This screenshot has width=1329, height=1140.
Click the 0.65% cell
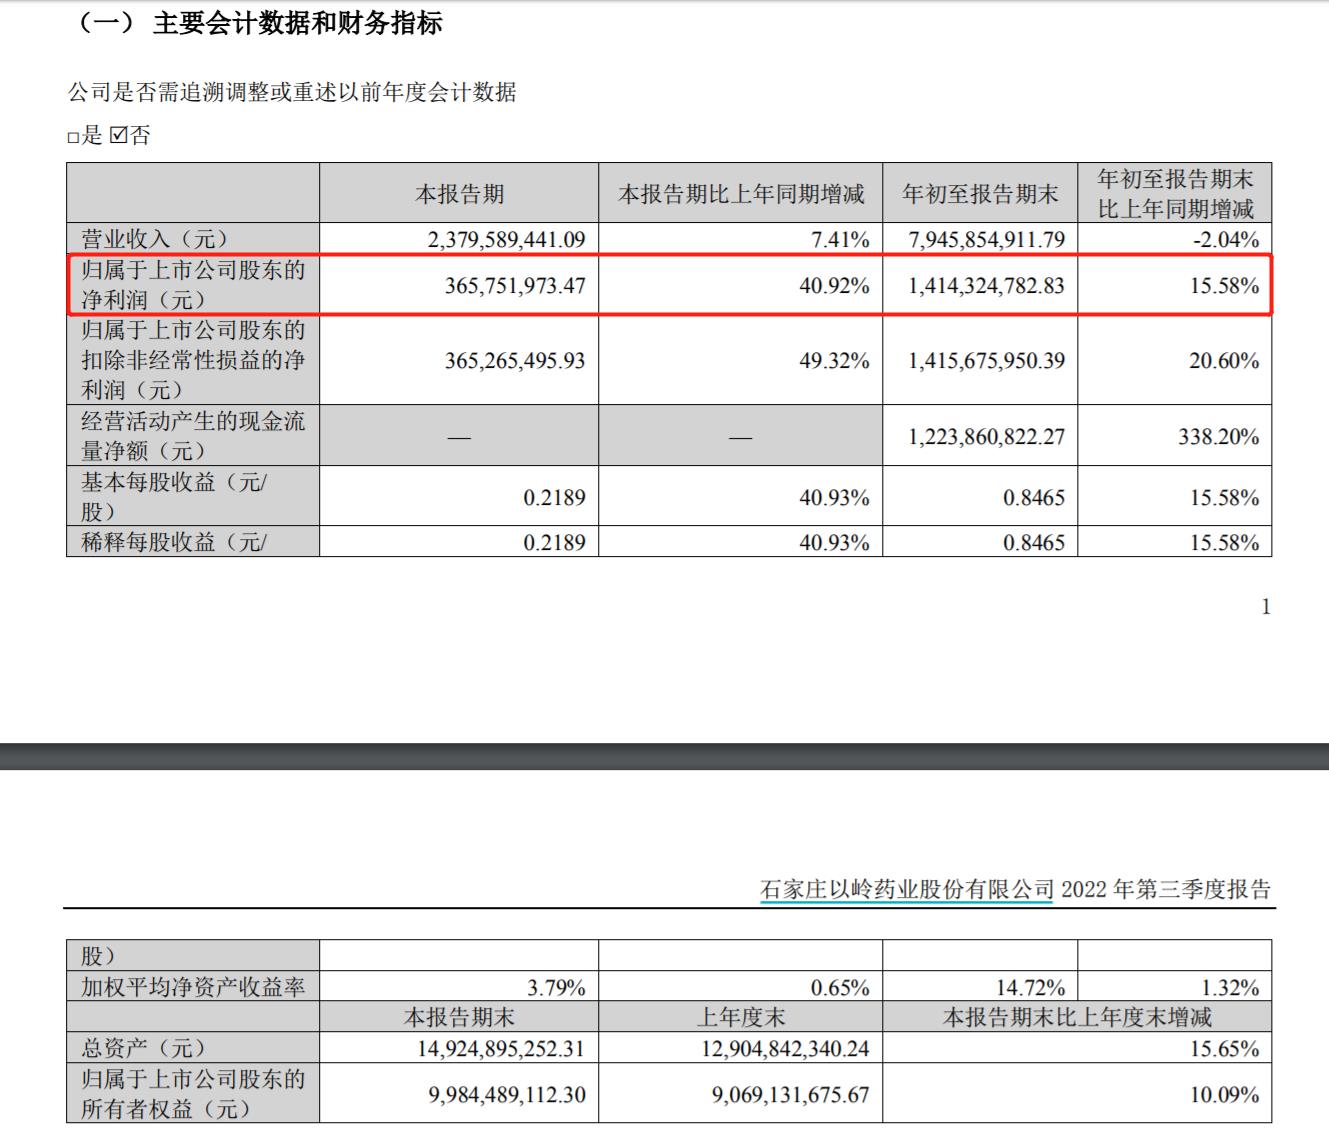point(840,988)
